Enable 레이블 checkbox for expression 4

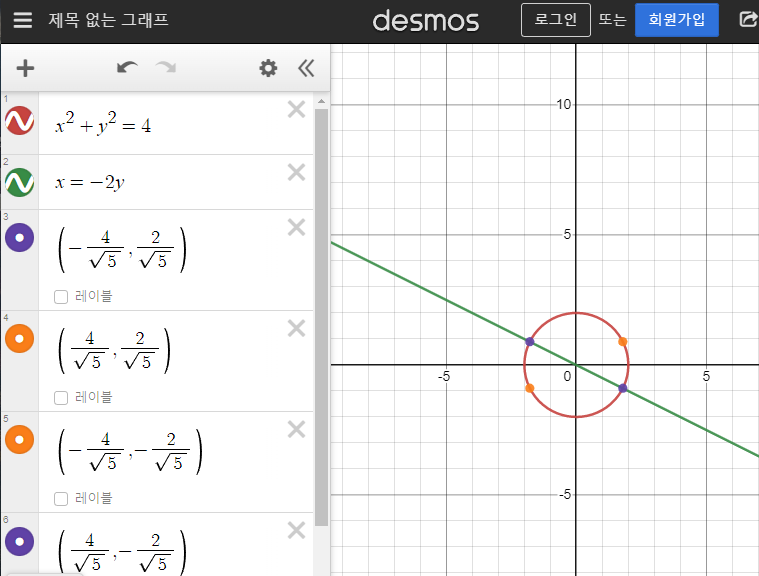(61, 398)
